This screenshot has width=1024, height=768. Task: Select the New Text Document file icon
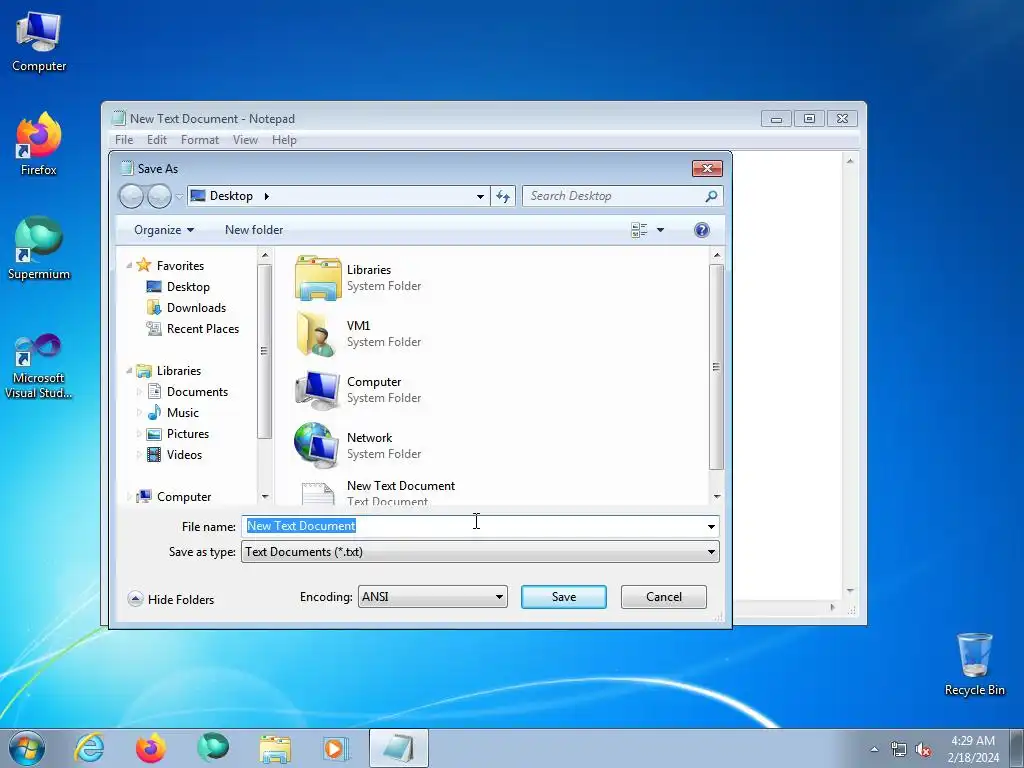click(x=318, y=494)
